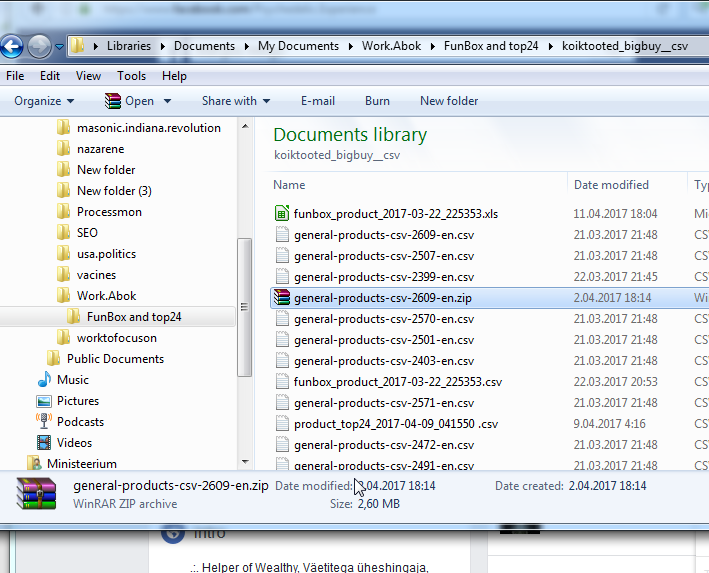Open the Share with dropdown

[x=236, y=101]
